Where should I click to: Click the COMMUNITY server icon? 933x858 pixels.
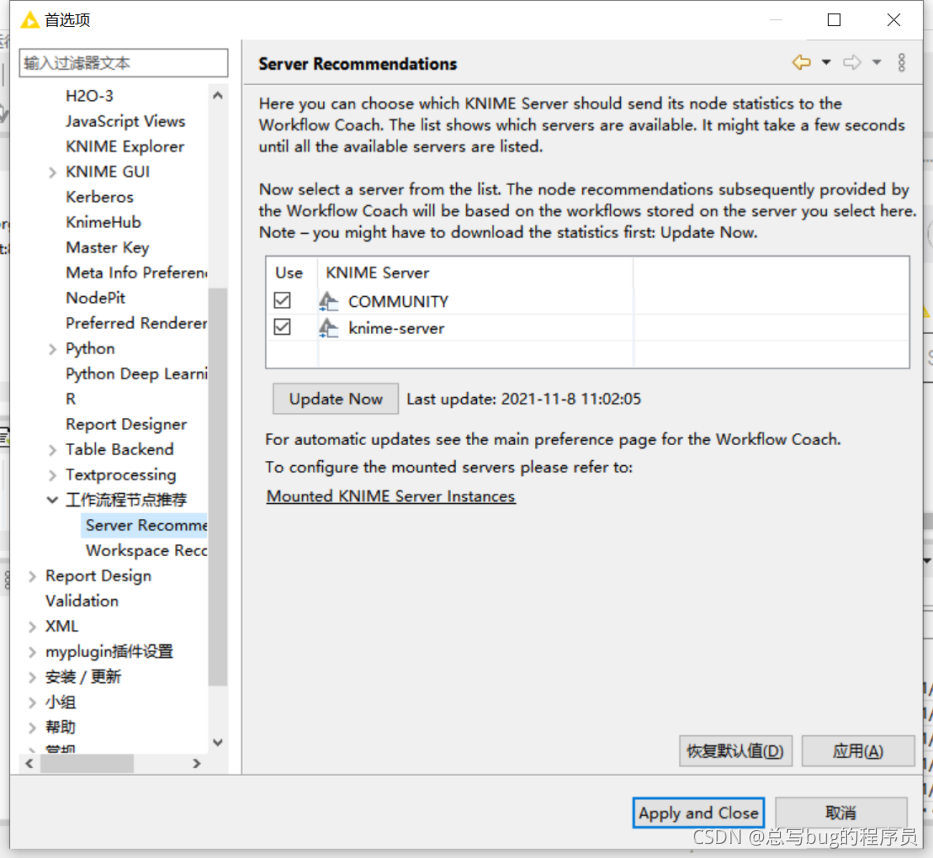click(328, 301)
